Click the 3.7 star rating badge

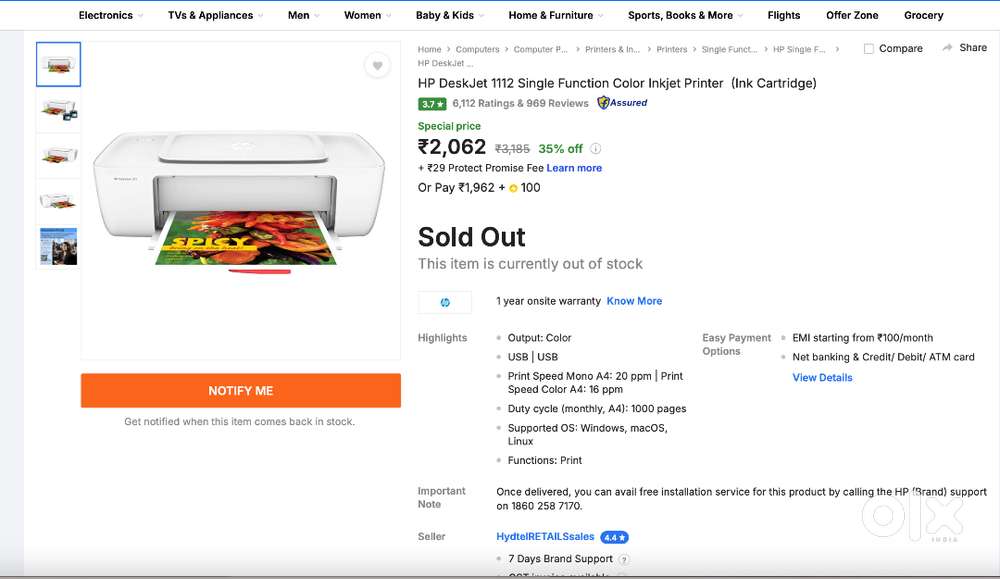(431, 103)
